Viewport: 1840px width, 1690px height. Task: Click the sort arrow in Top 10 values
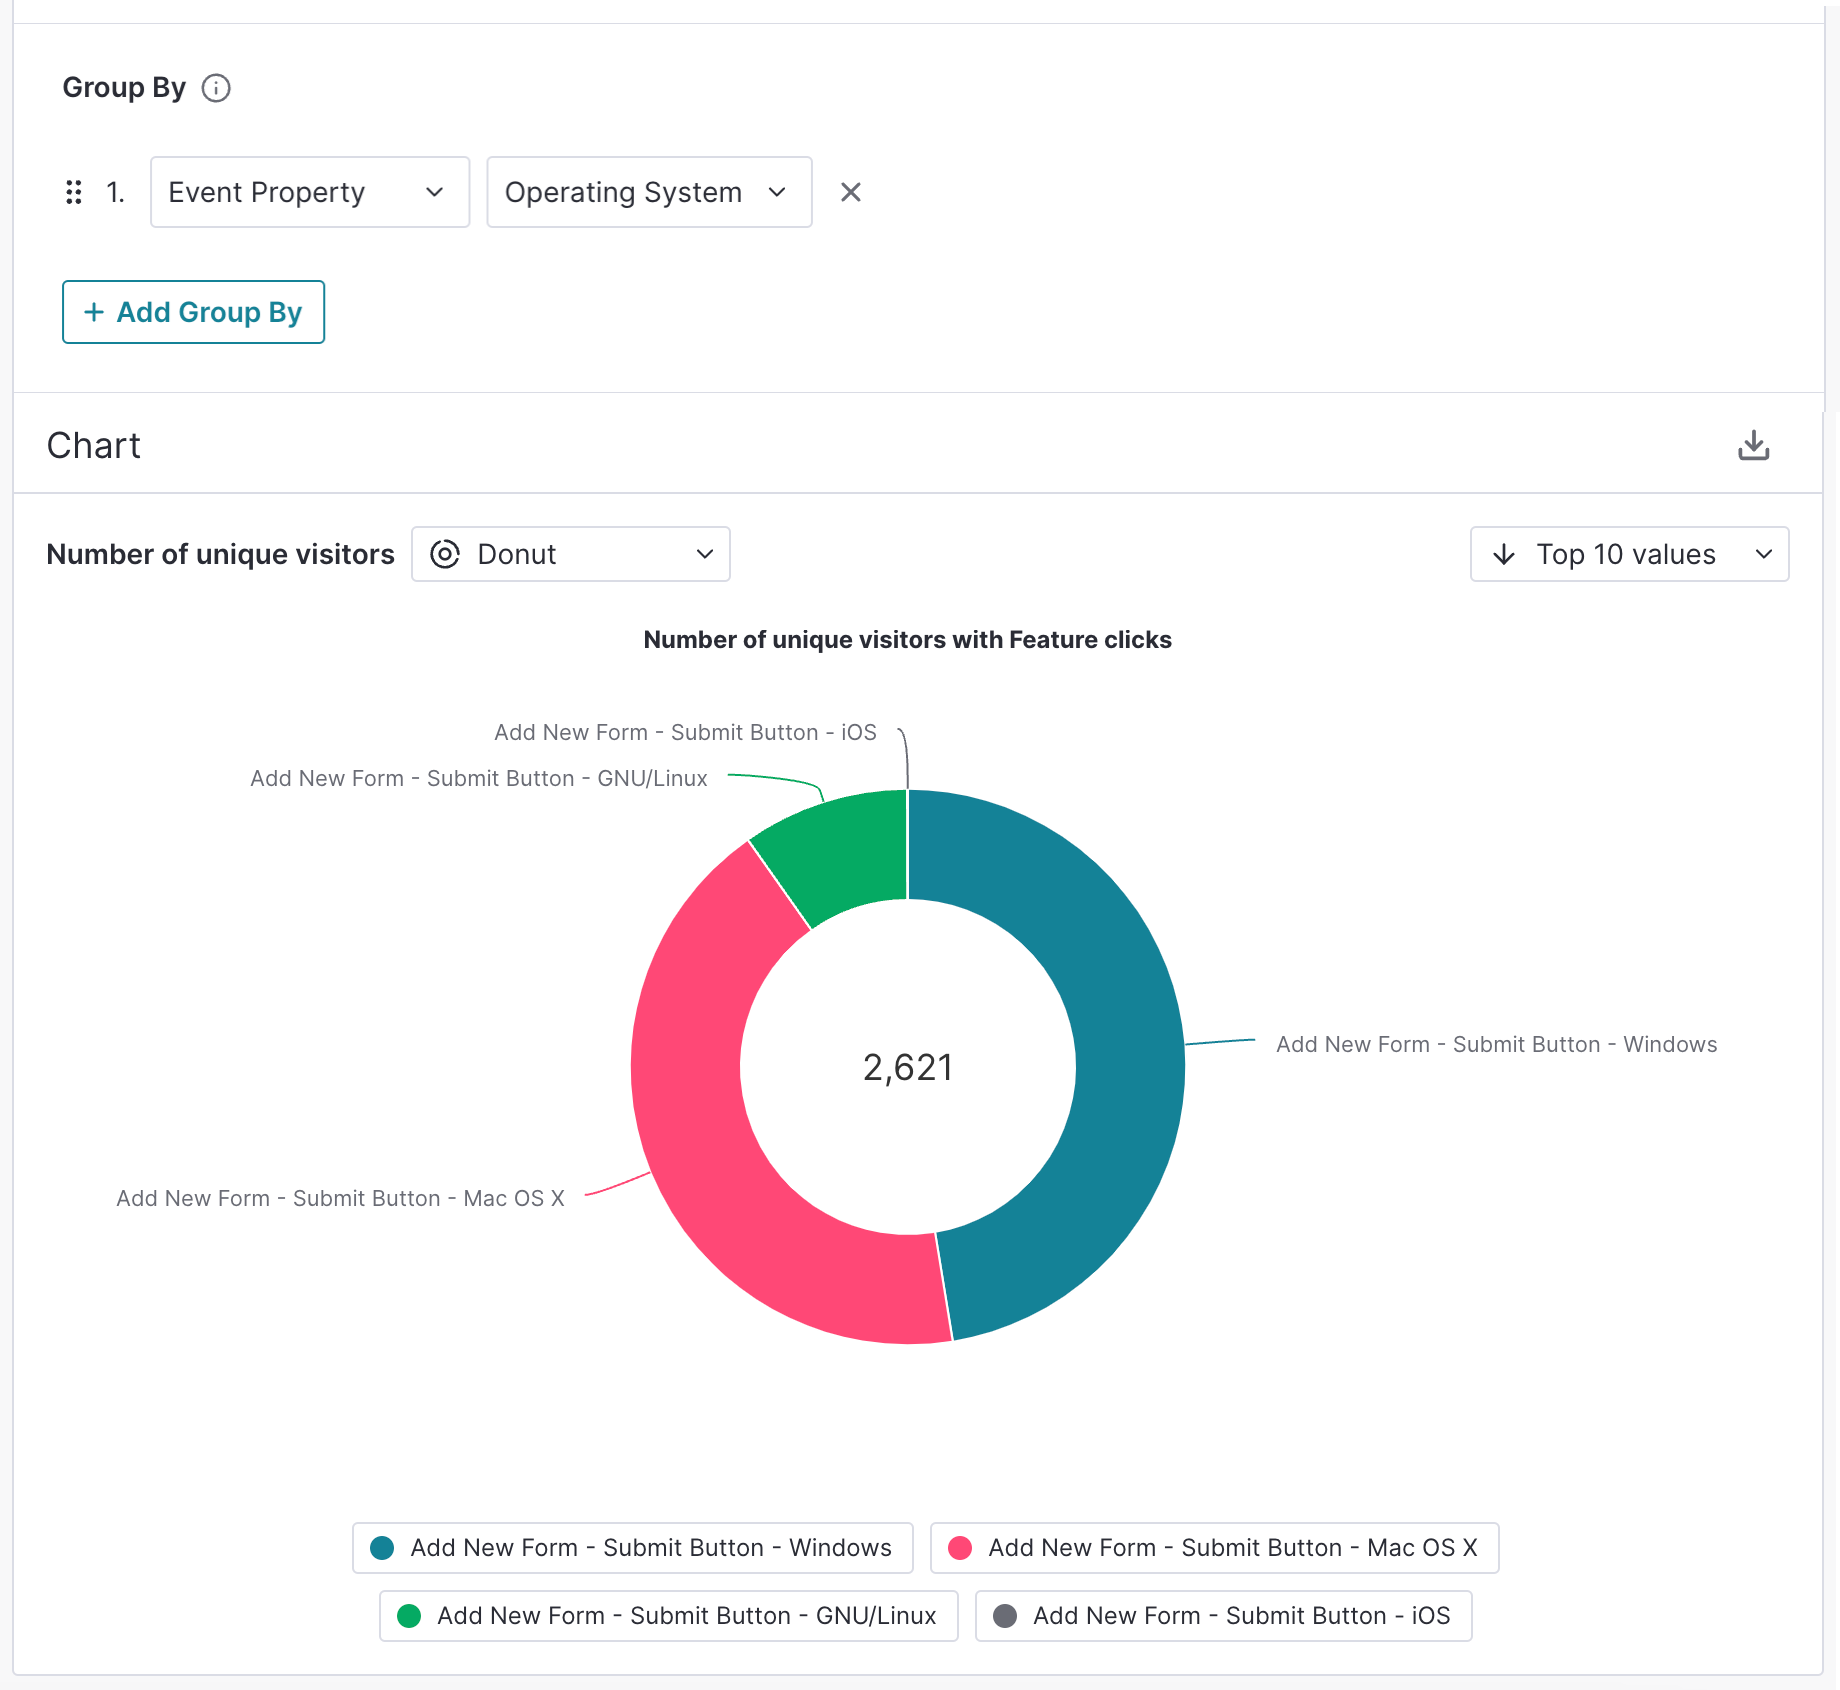[x=1503, y=554]
